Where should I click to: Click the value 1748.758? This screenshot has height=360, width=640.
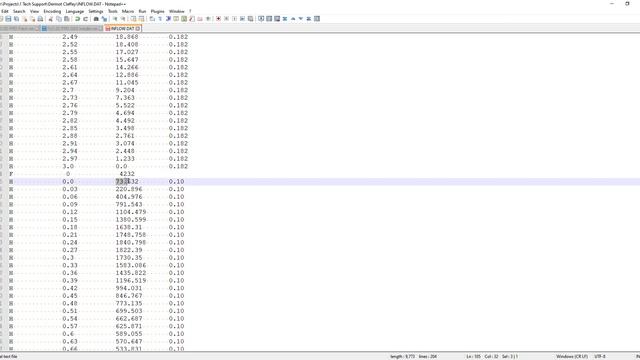pos(131,235)
